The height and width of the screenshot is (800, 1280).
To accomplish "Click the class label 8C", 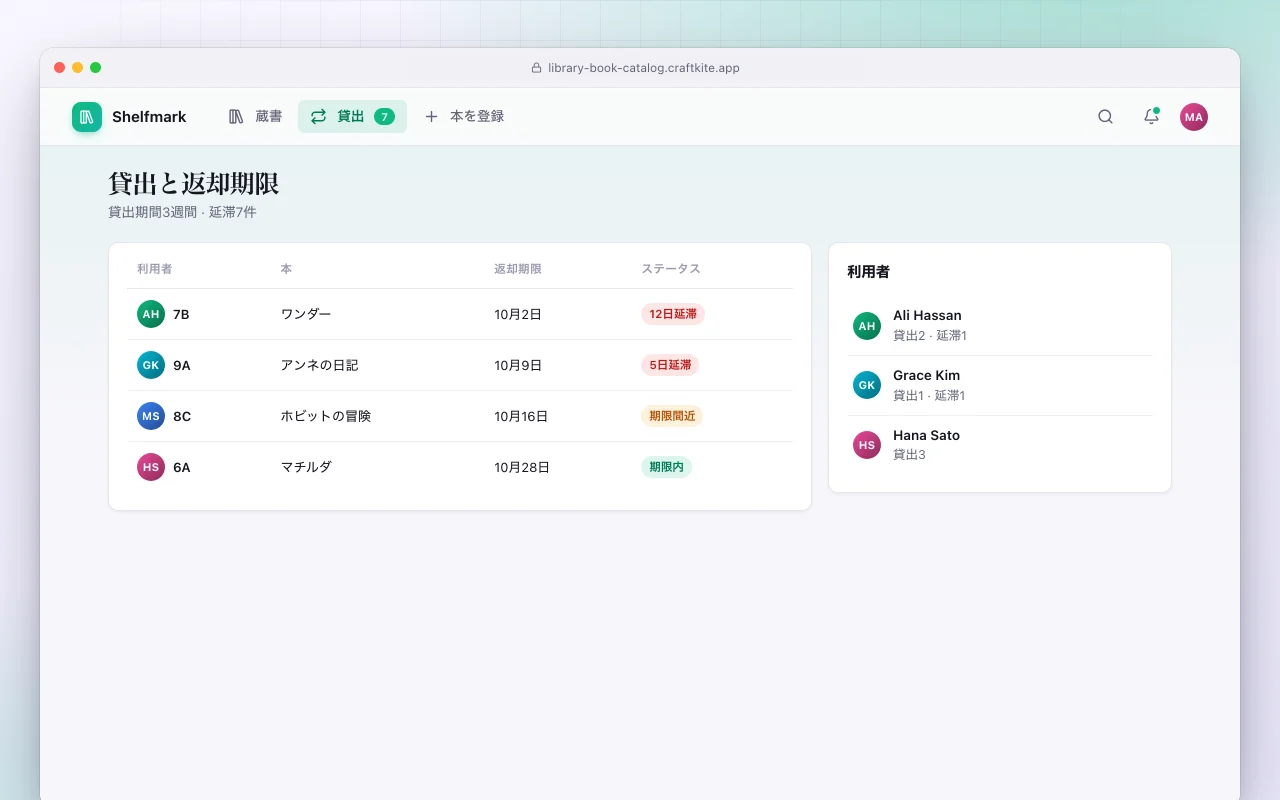I will tap(182, 416).
